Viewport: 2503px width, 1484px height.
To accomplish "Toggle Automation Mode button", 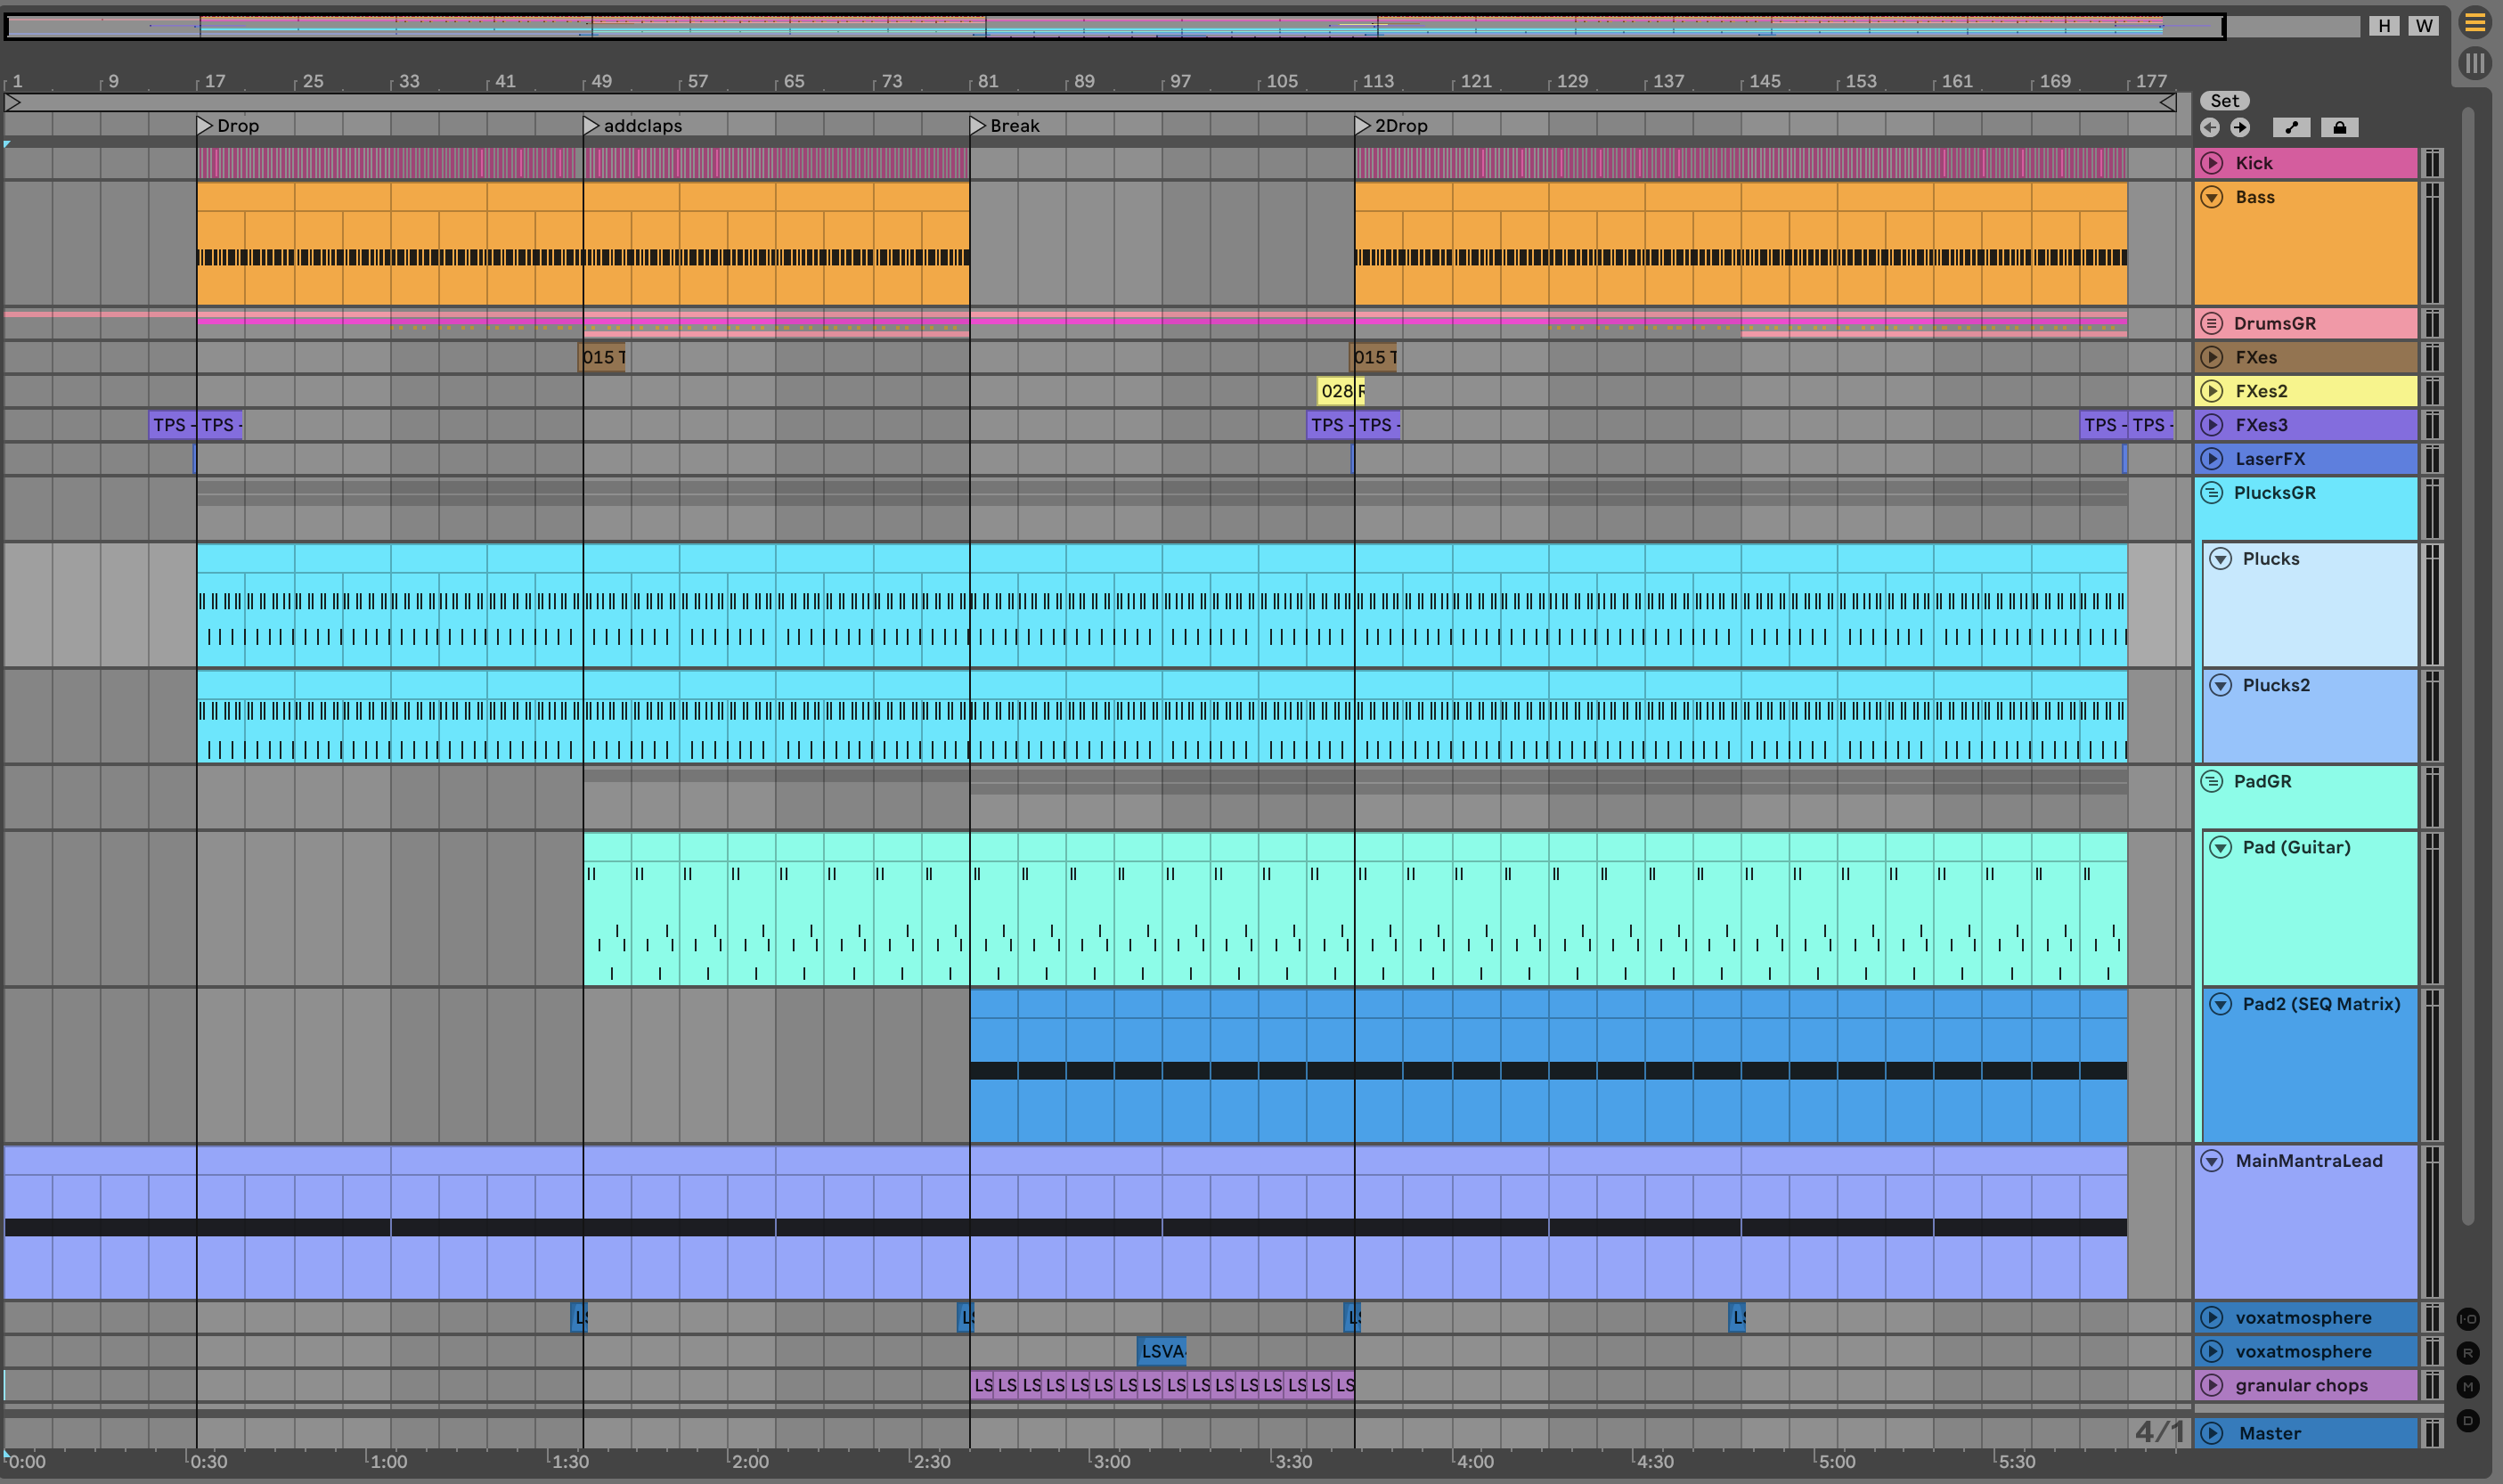I will click(x=2291, y=127).
